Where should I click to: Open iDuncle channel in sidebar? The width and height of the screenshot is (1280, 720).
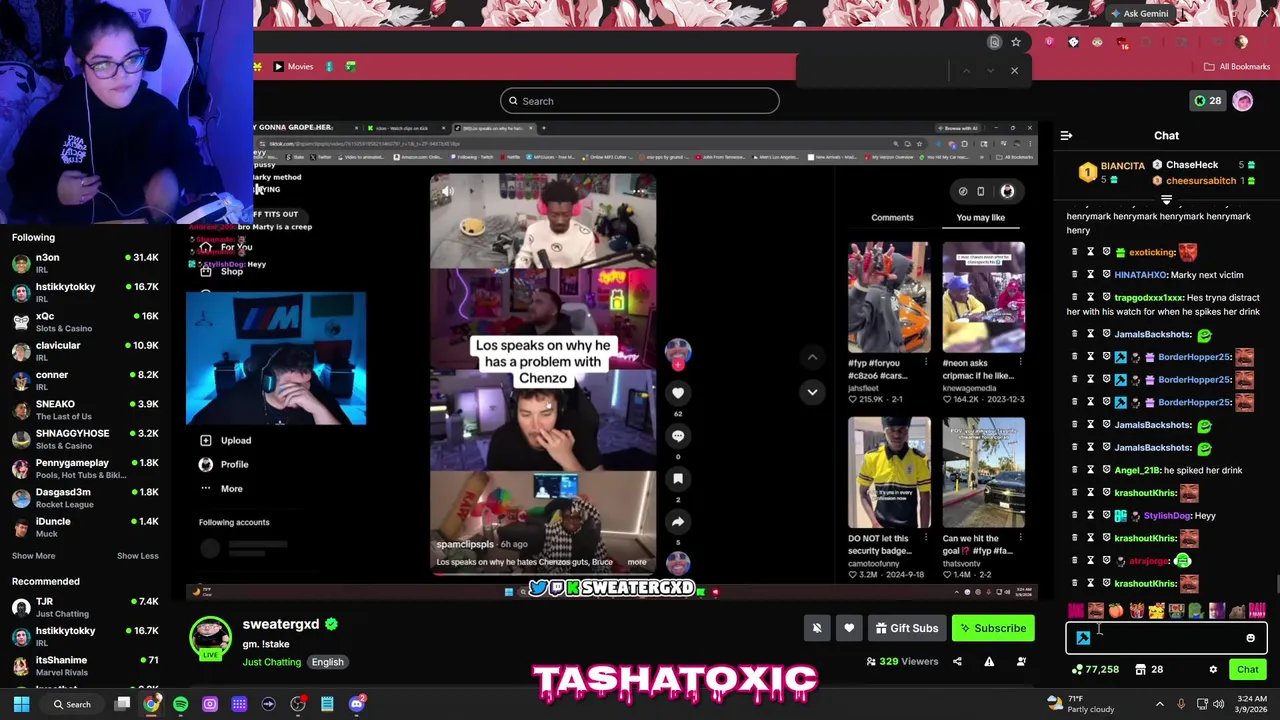85,527
